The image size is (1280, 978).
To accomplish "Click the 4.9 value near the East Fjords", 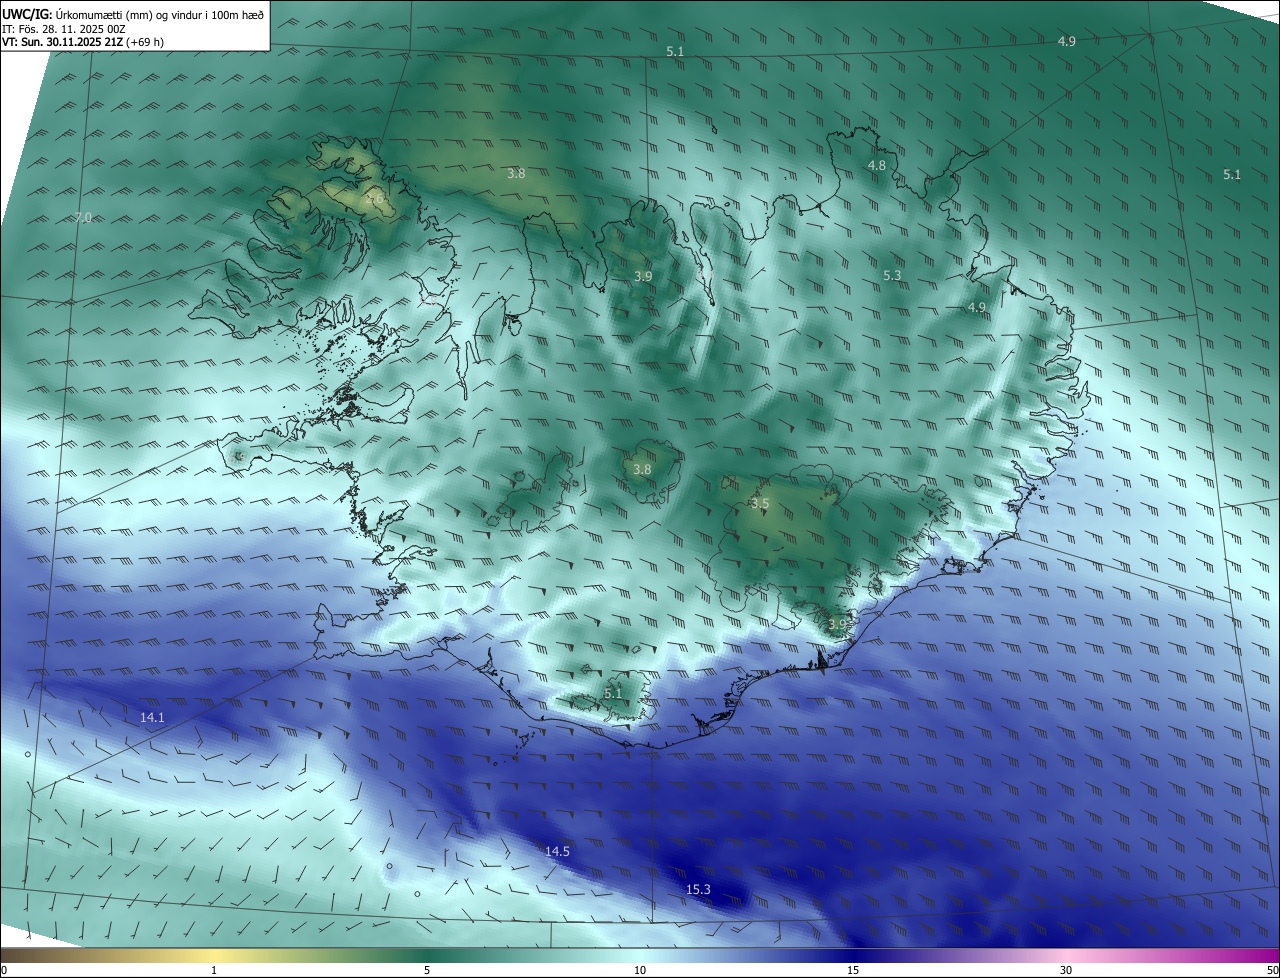I will point(977,307).
